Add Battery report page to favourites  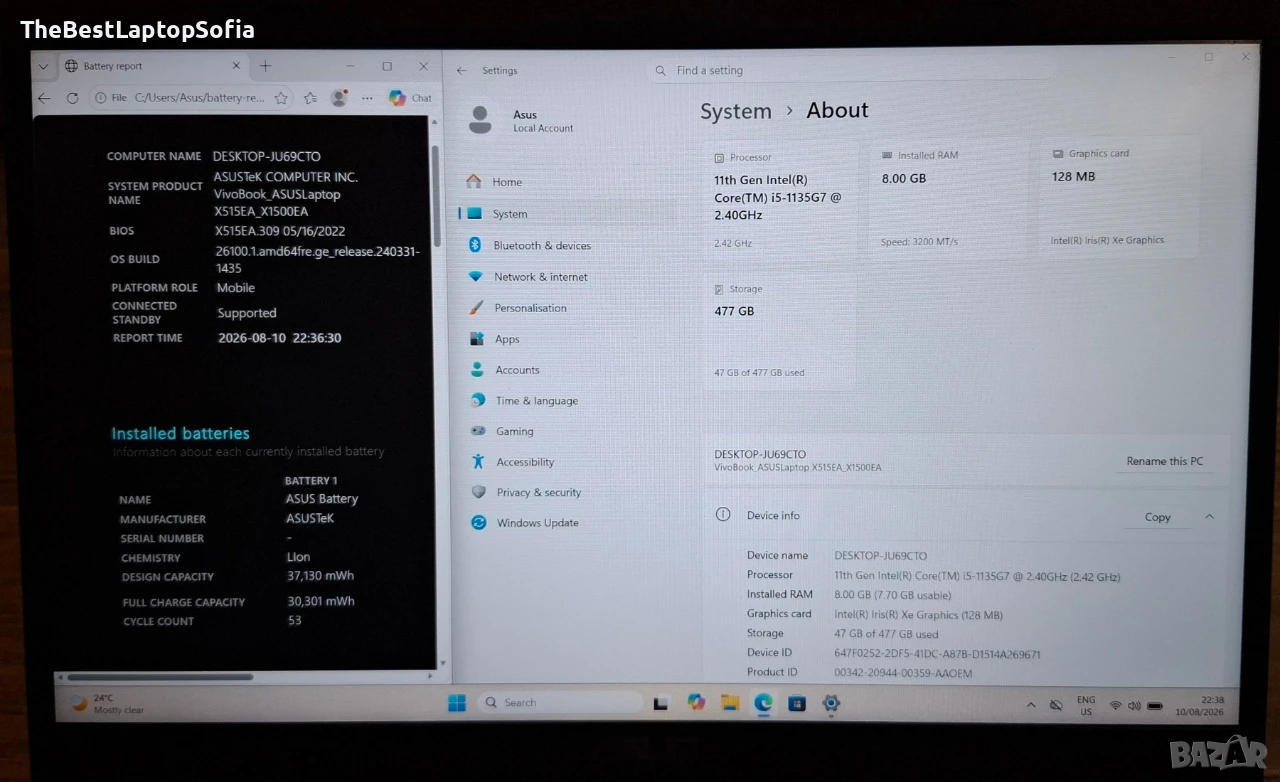[281, 98]
